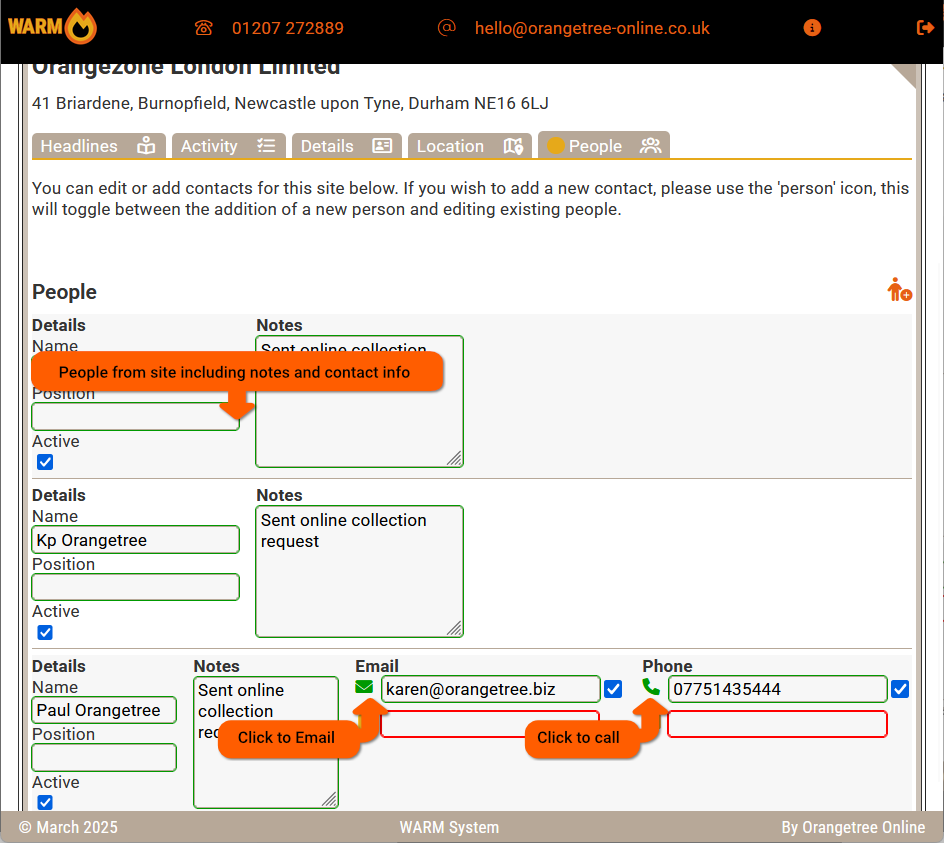Click the WARM flame logo
944x843 pixels.
coord(52,27)
